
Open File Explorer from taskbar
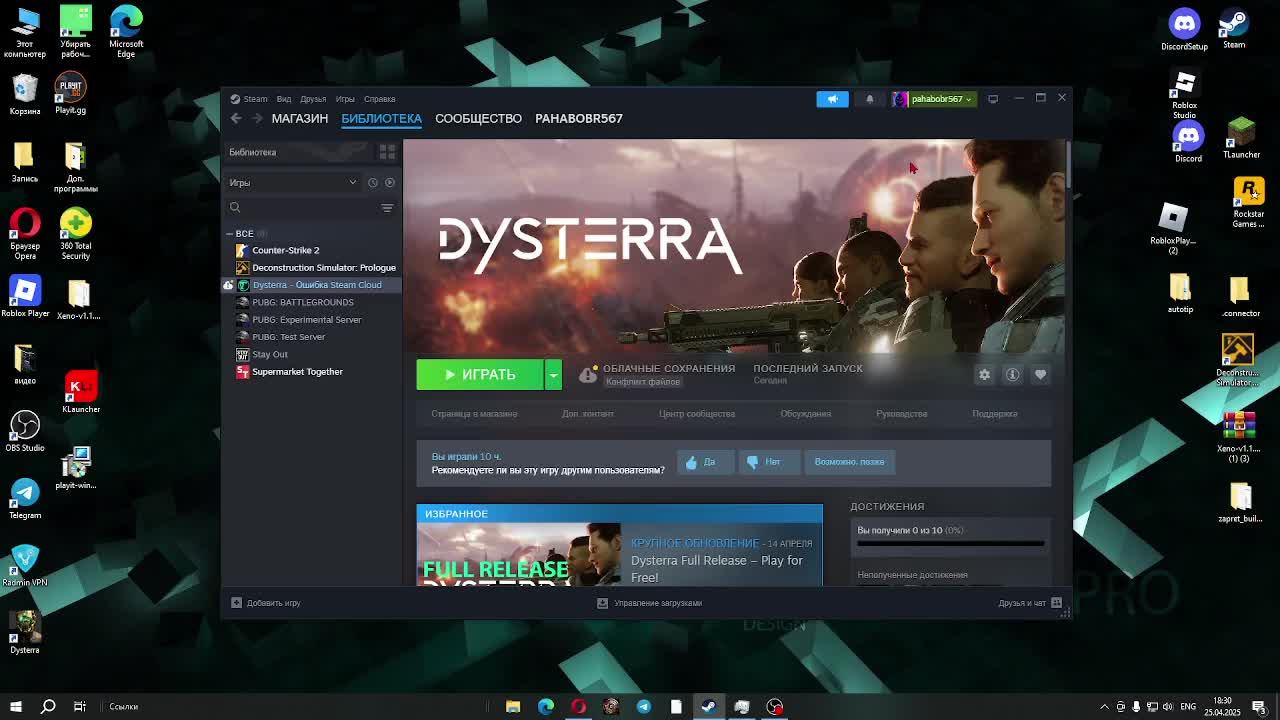513,707
